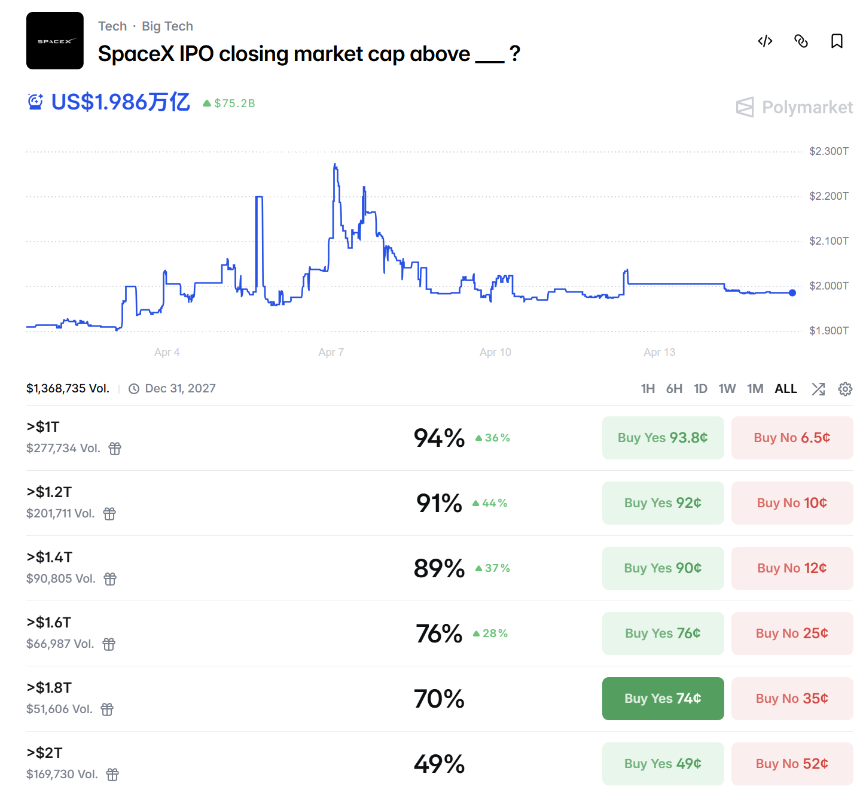The height and width of the screenshot is (792, 860).
Task: Click the gift icon next to >$2T volume
Action: coord(111,774)
